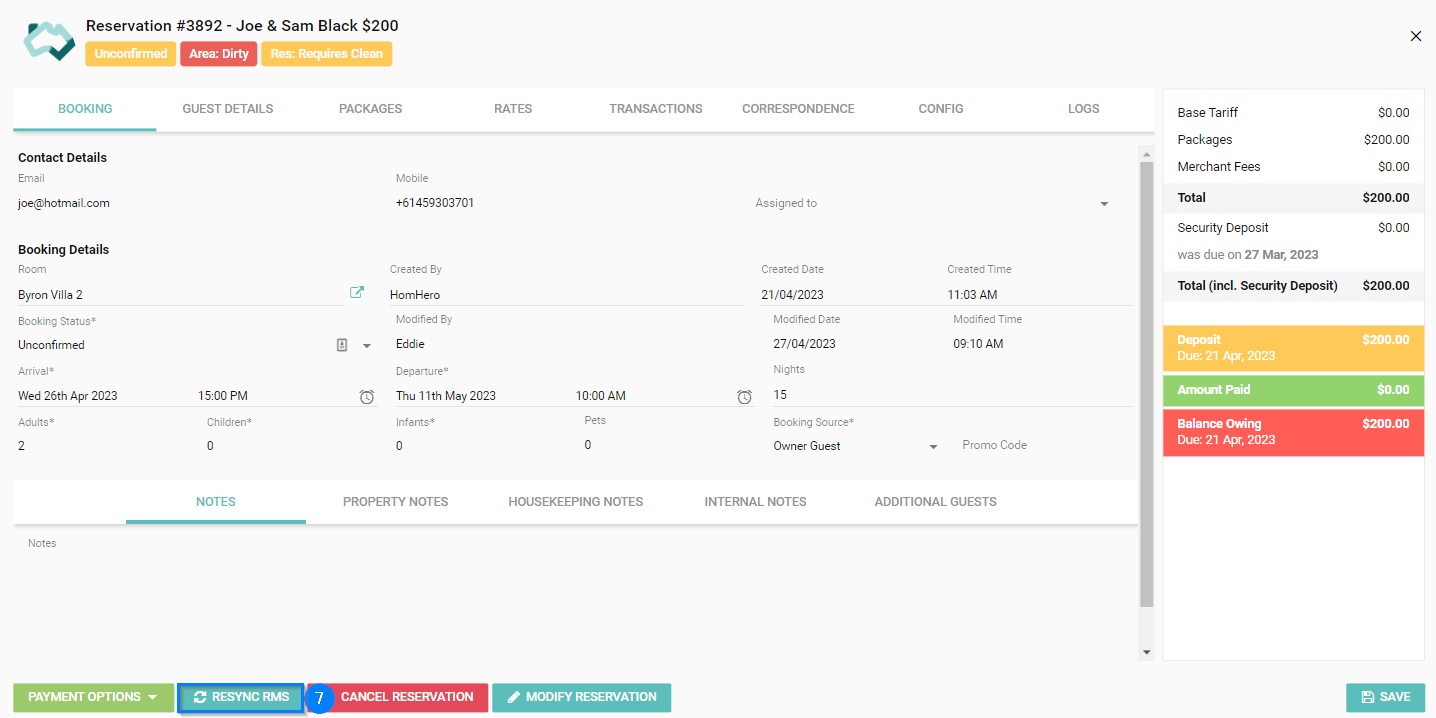Switch to the Guest Details tab
The width and height of the screenshot is (1436, 718).
227,109
